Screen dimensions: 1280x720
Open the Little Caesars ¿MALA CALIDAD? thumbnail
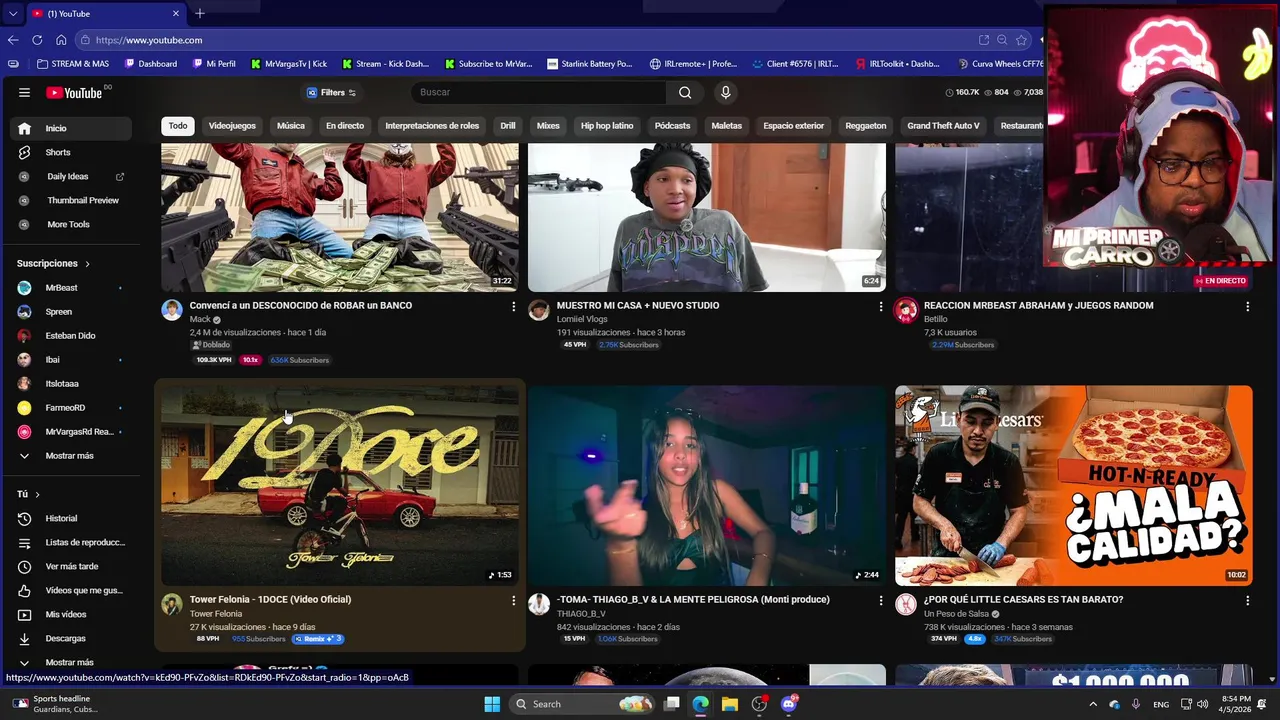tap(1073, 485)
